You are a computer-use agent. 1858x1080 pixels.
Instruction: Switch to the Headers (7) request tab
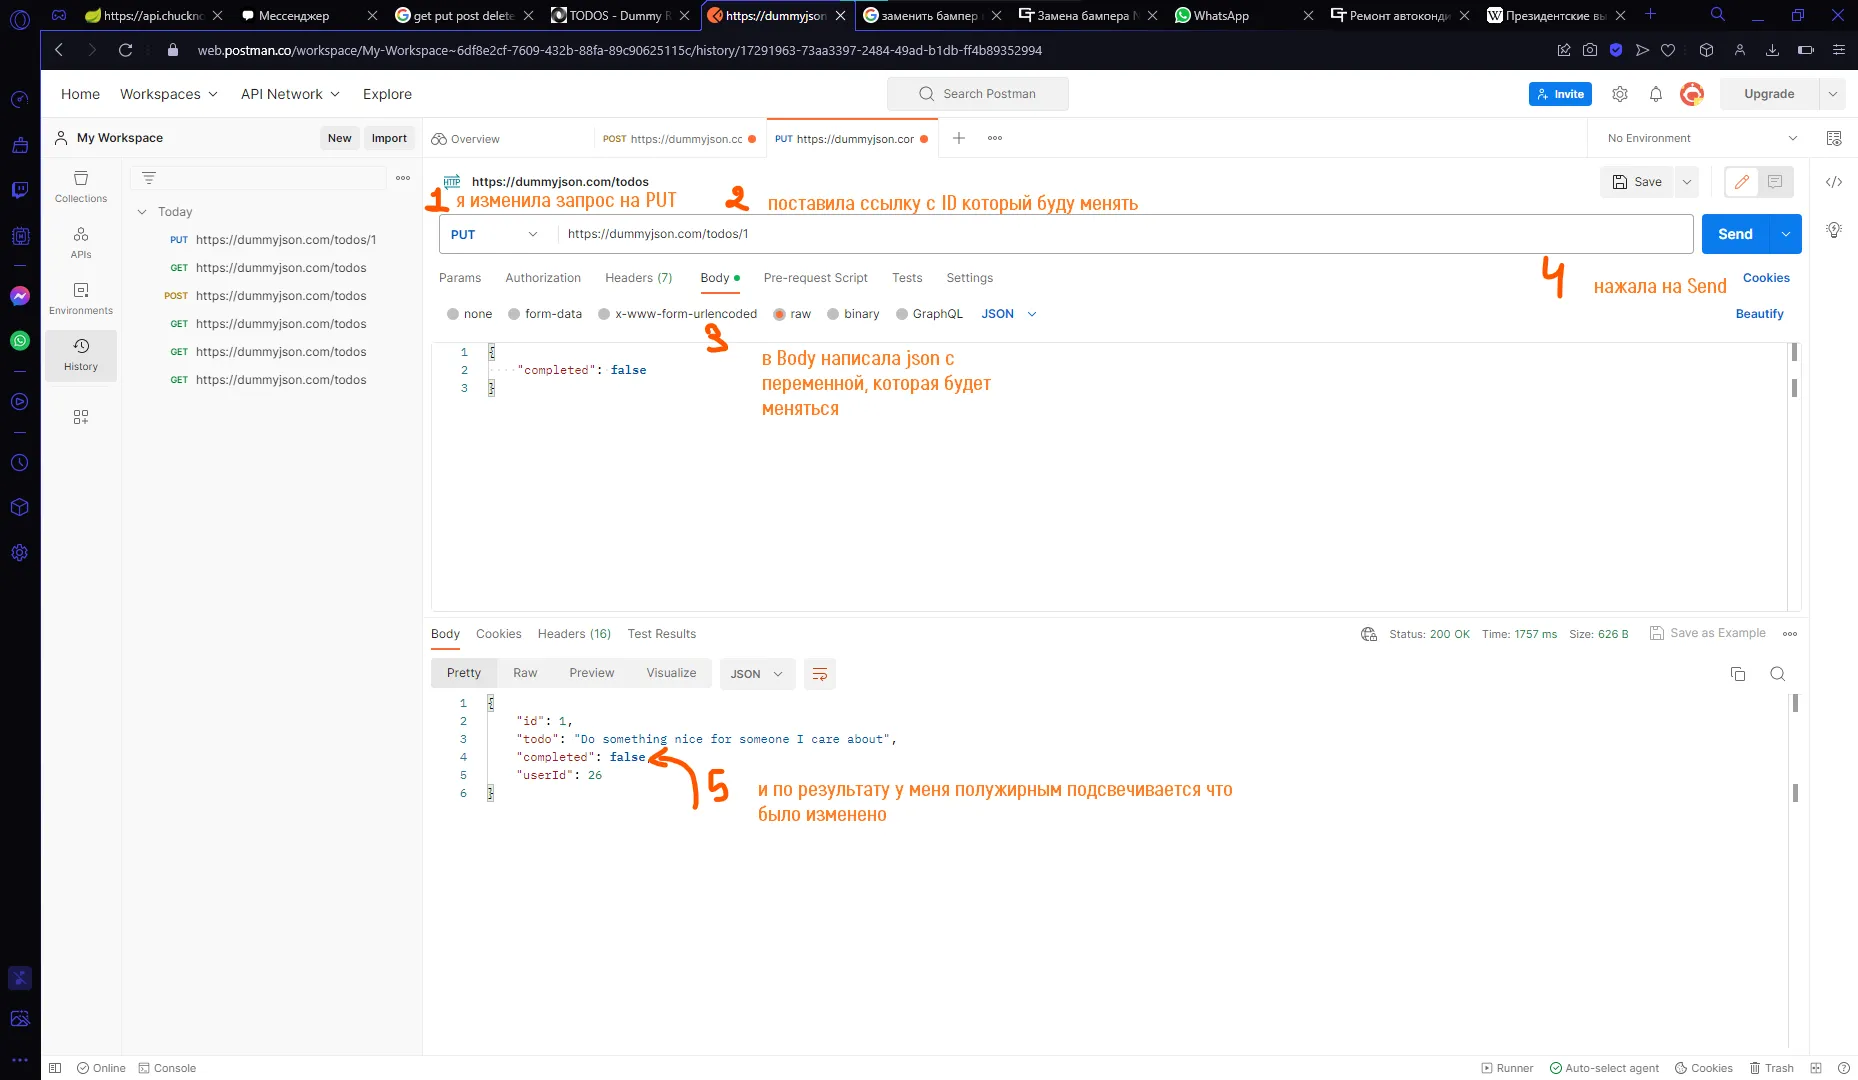(x=638, y=278)
